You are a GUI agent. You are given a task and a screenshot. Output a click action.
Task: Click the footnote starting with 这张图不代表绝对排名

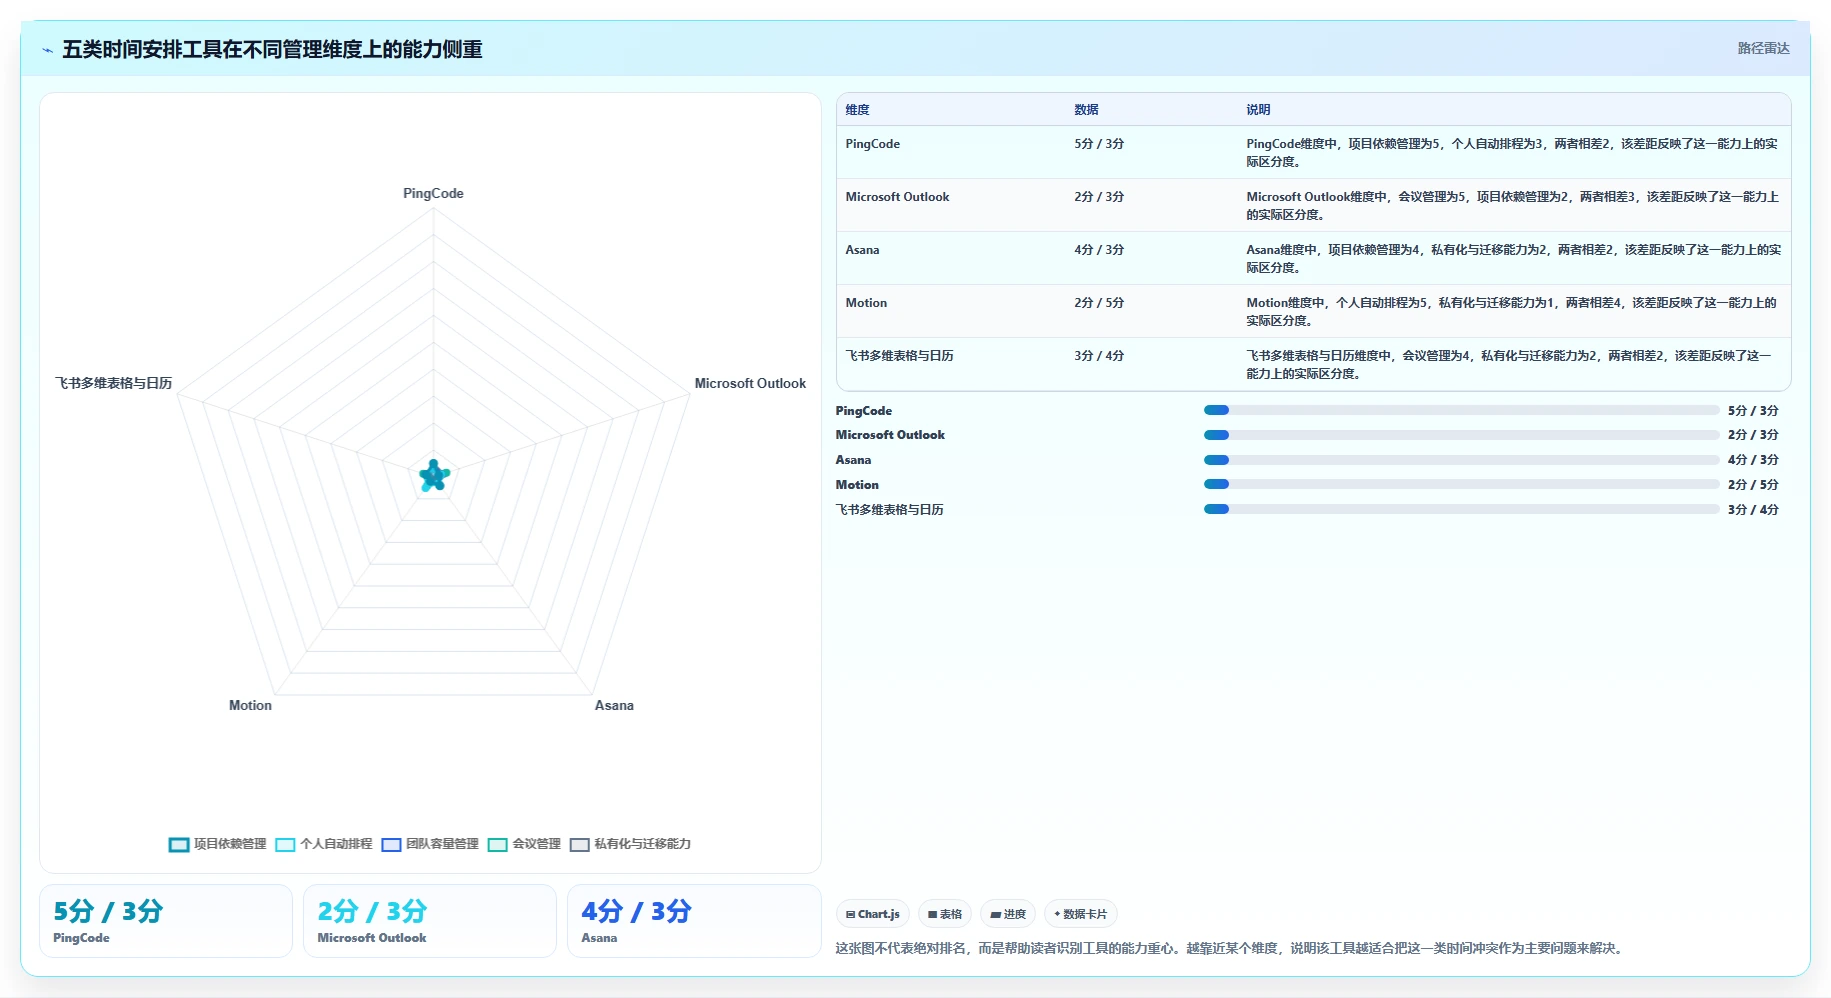(x=1229, y=948)
